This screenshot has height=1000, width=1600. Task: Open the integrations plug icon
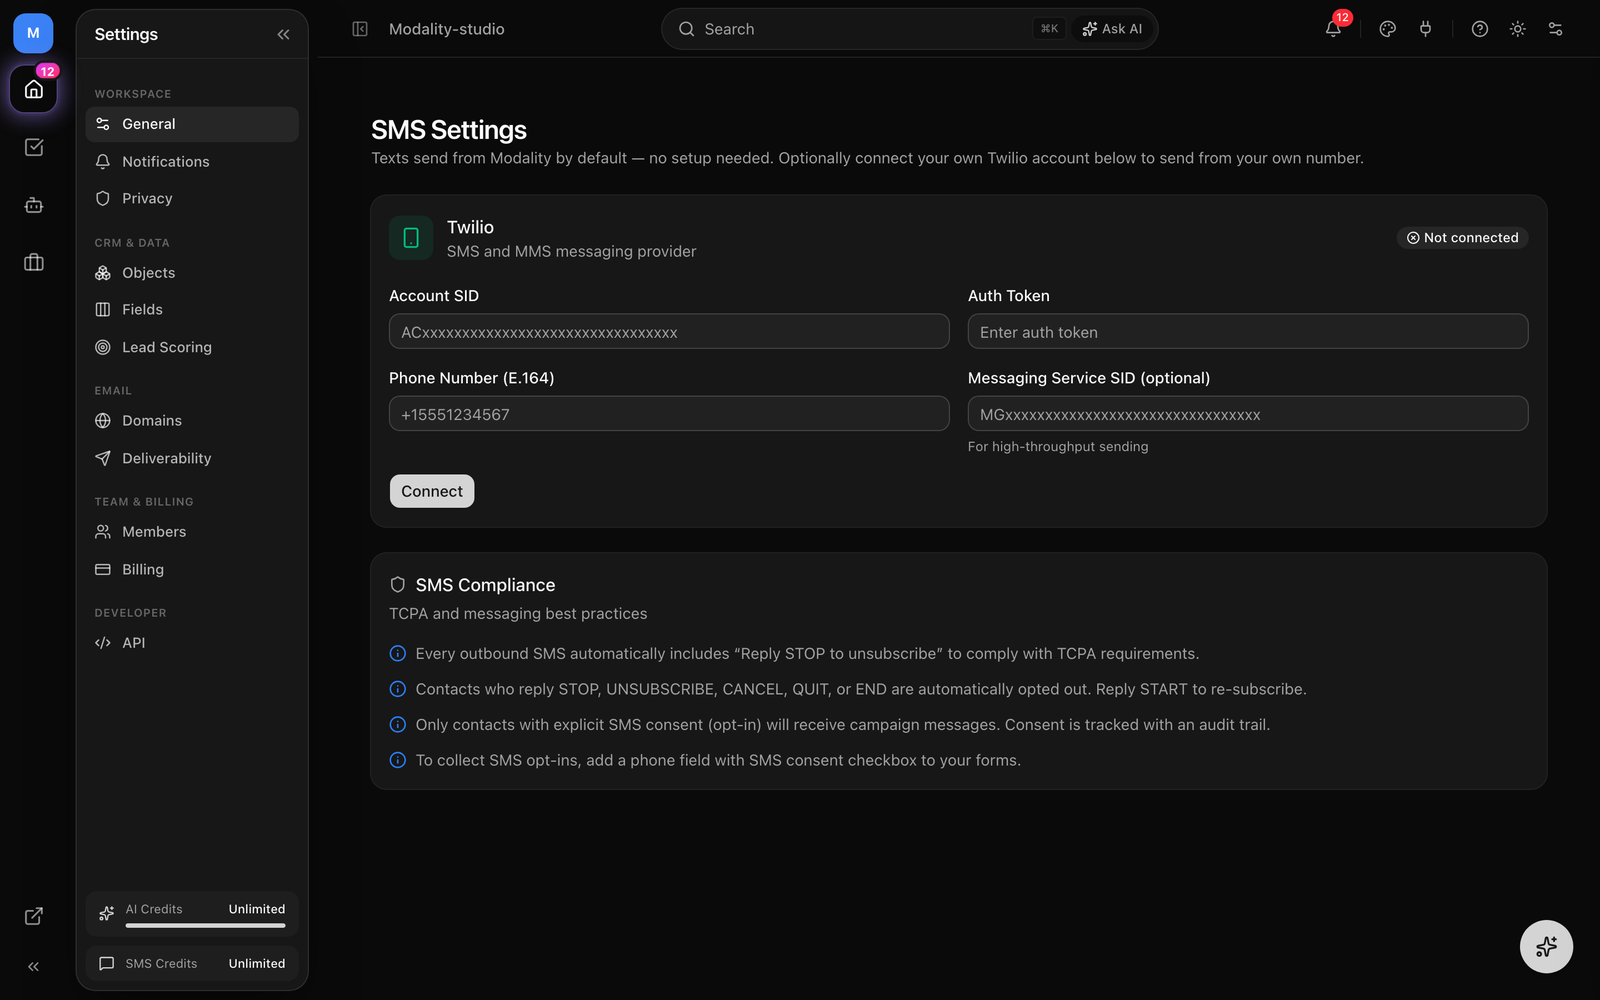[1425, 29]
